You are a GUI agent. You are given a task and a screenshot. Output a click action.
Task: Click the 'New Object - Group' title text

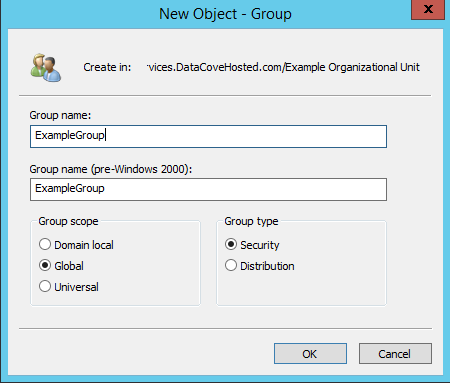[225, 14]
